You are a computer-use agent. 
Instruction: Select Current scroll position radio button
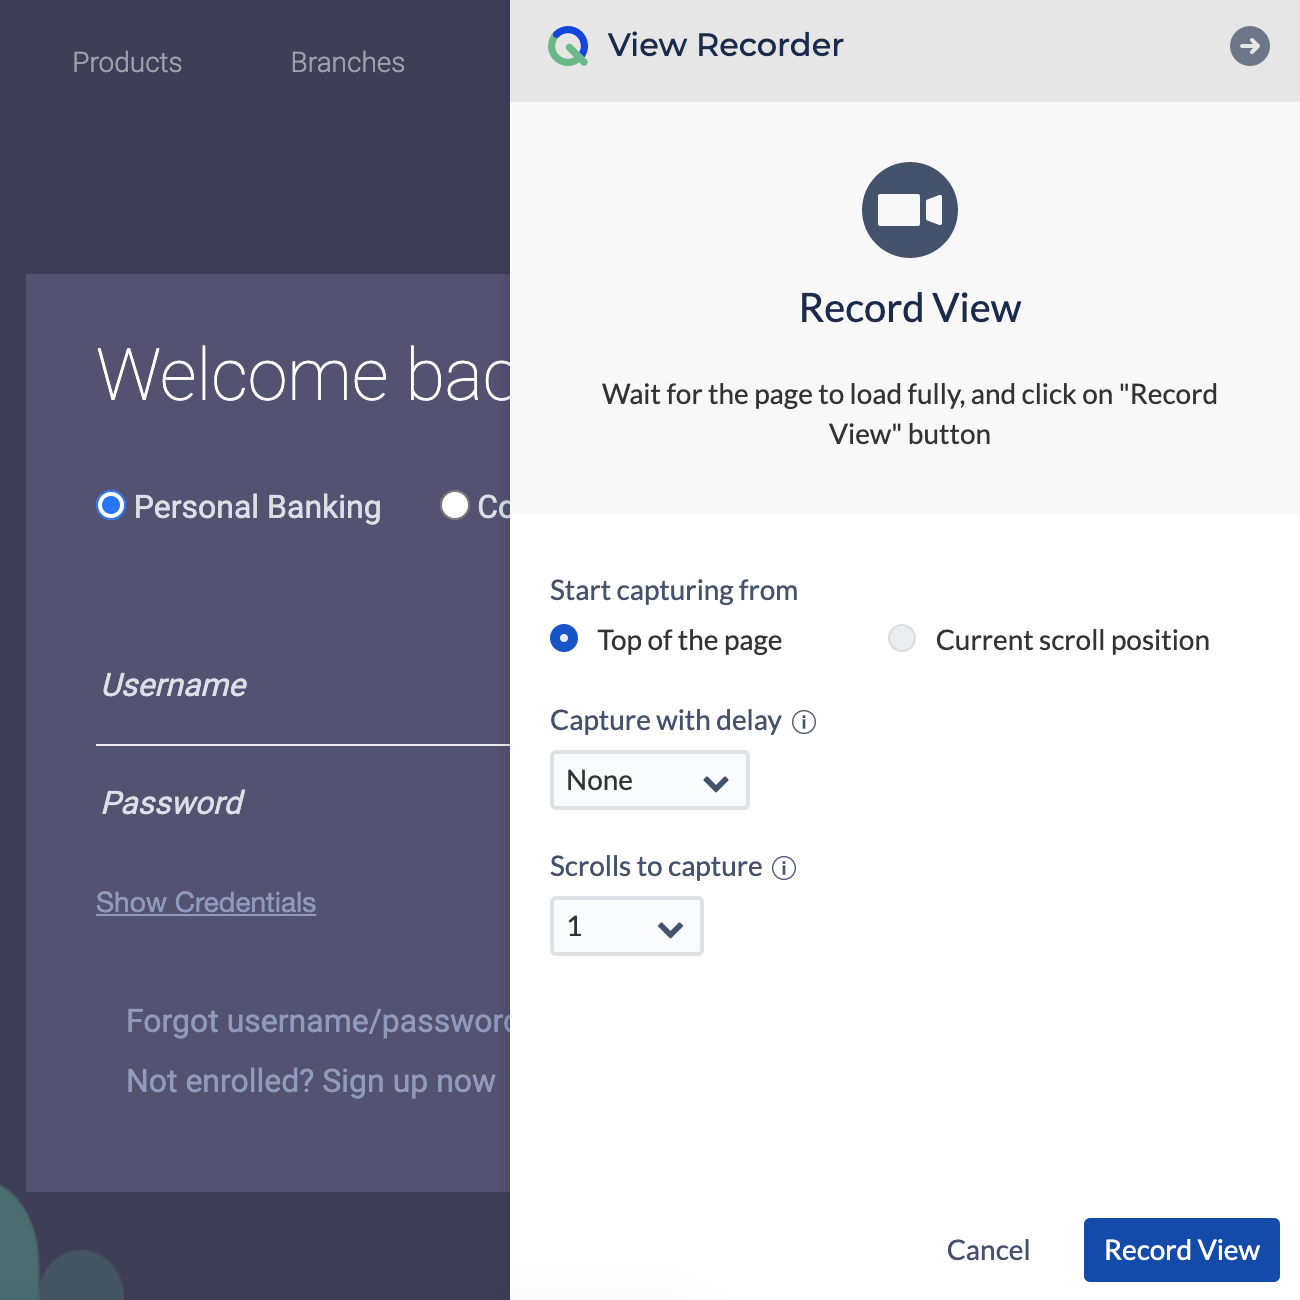(902, 639)
